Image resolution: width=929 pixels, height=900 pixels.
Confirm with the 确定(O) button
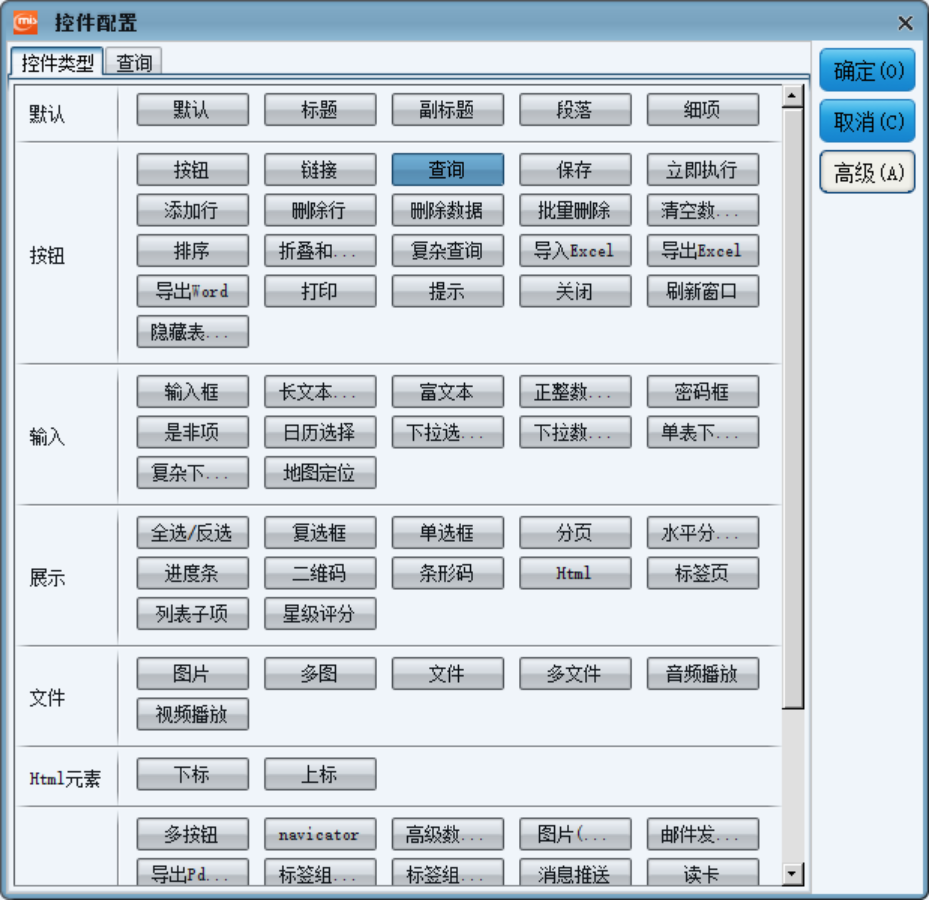[x=867, y=71]
